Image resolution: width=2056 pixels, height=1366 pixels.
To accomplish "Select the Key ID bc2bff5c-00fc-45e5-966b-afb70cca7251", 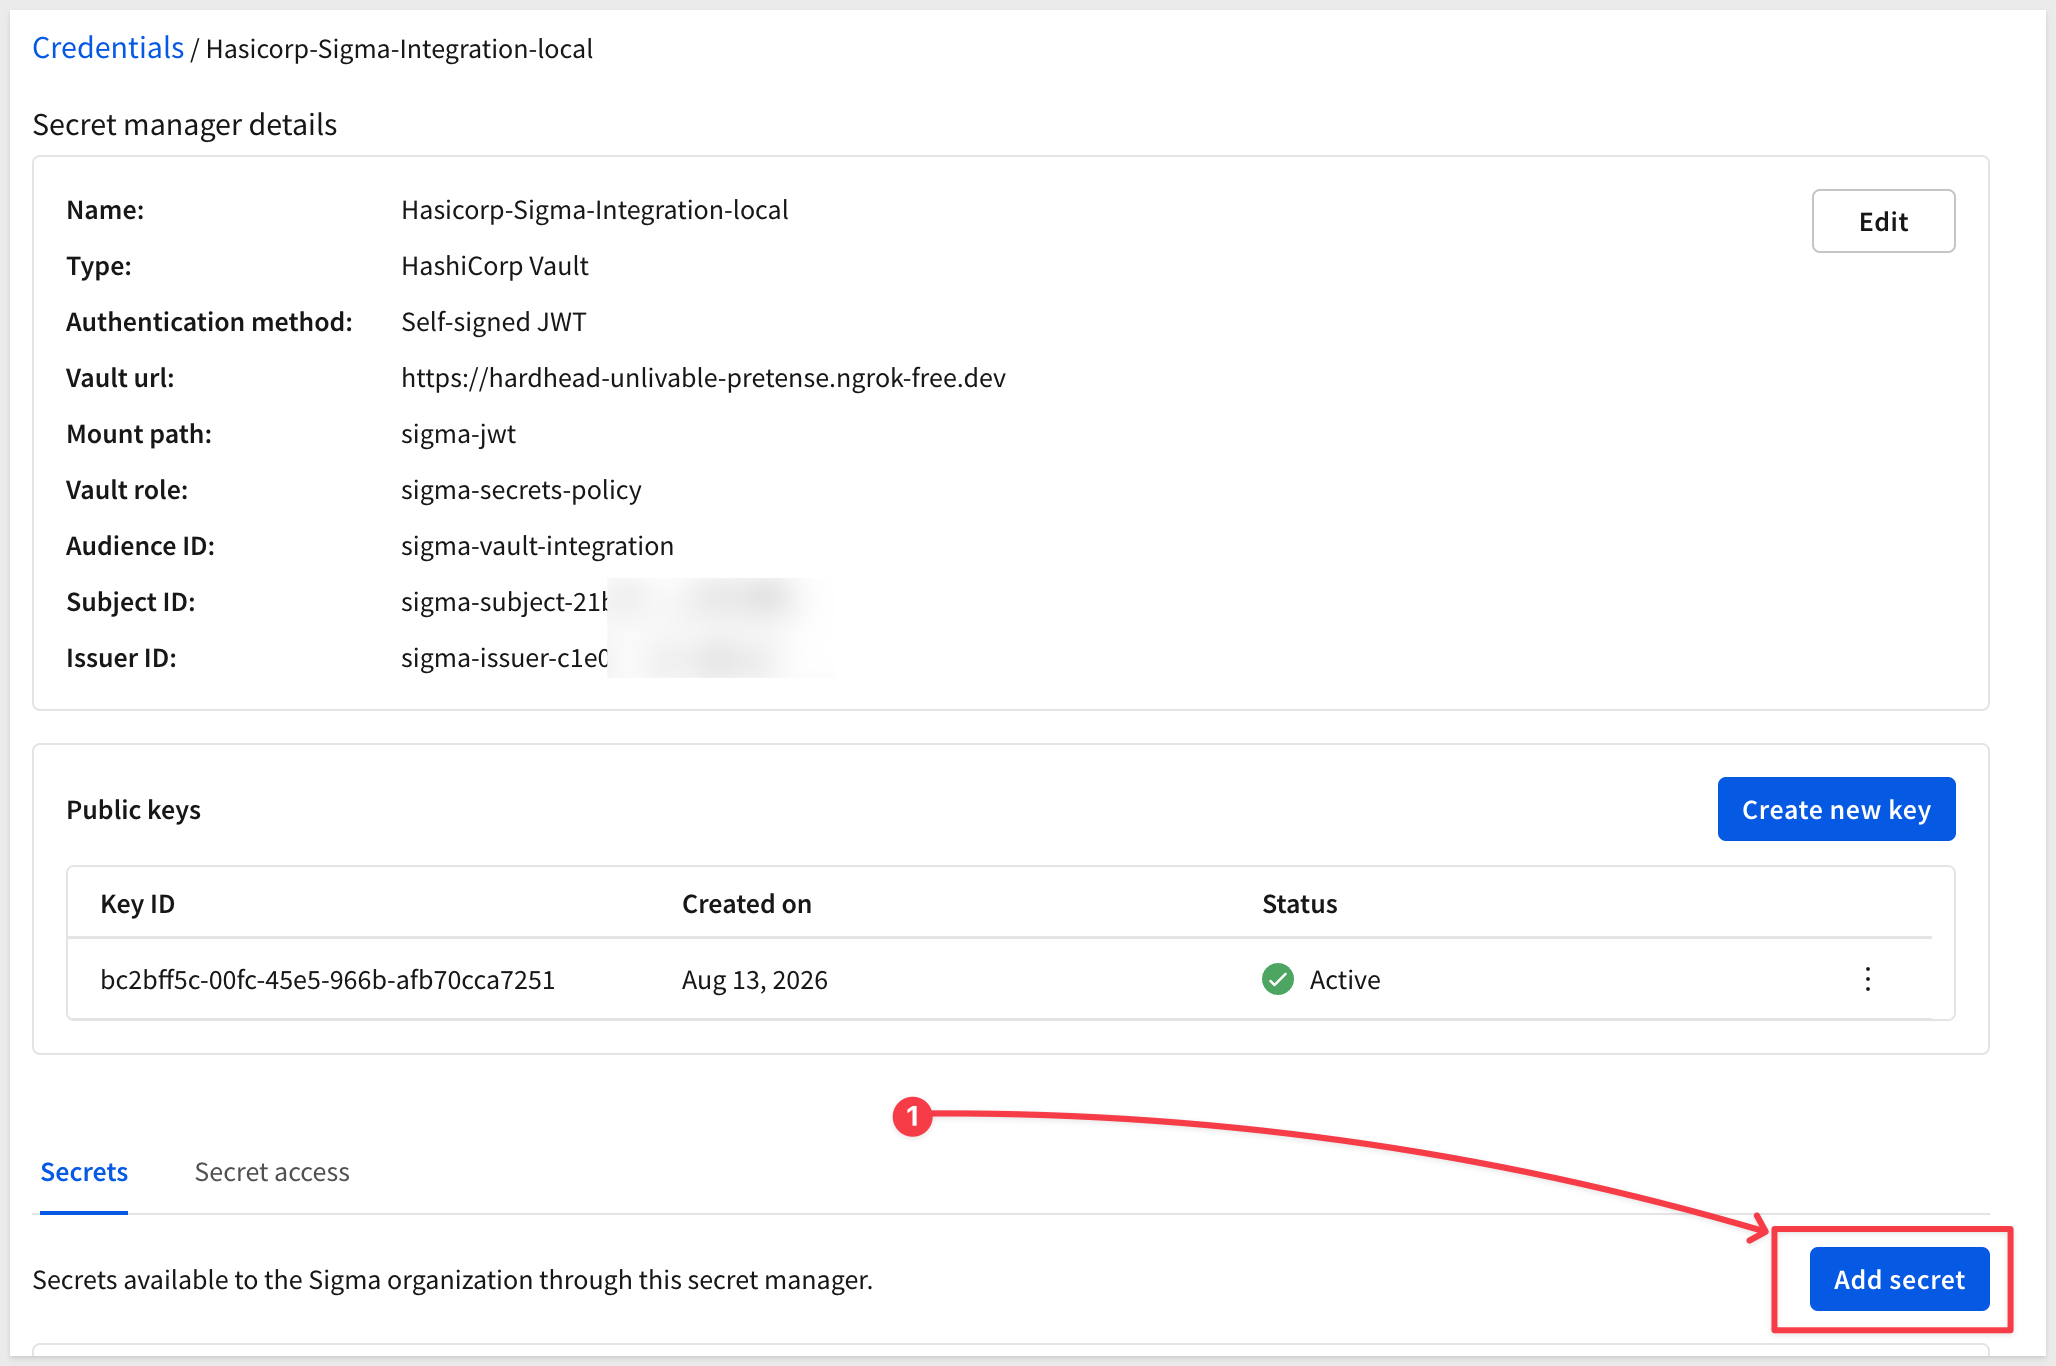I will pos(328,979).
